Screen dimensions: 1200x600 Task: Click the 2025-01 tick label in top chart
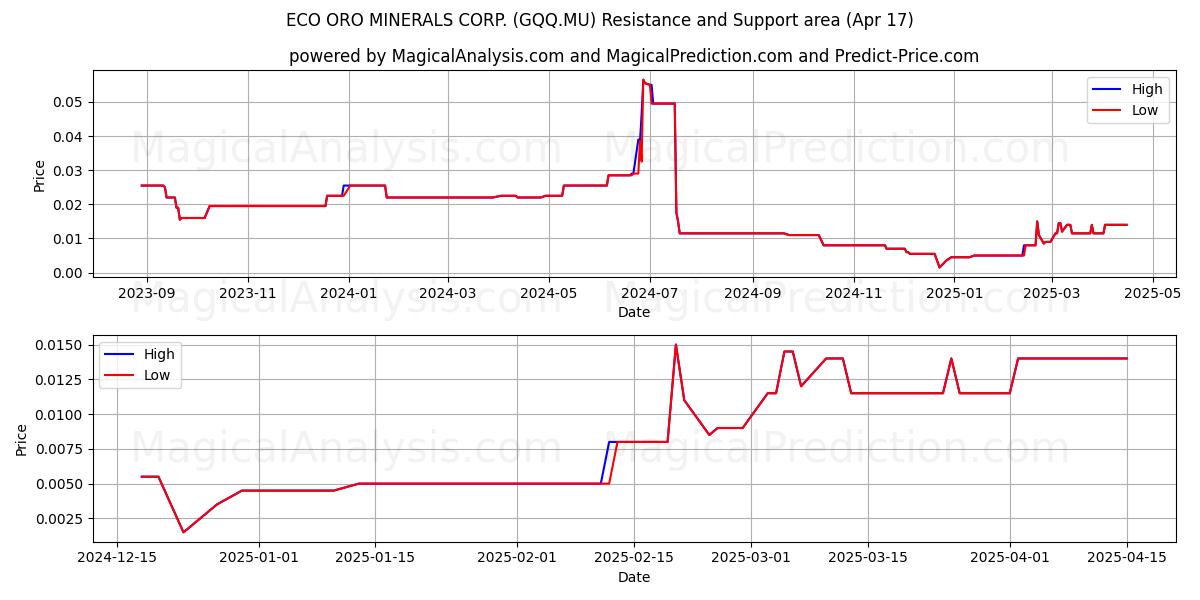(954, 293)
